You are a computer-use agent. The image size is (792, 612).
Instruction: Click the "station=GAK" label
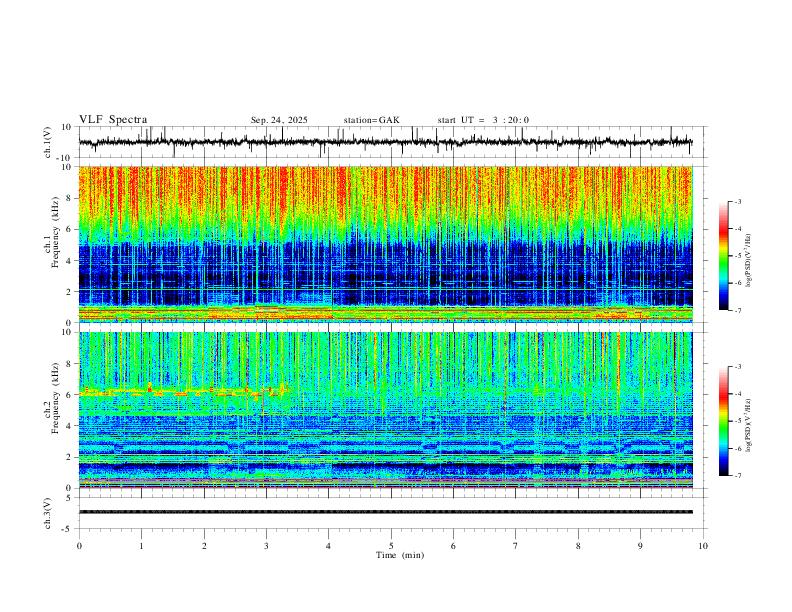point(371,120)
